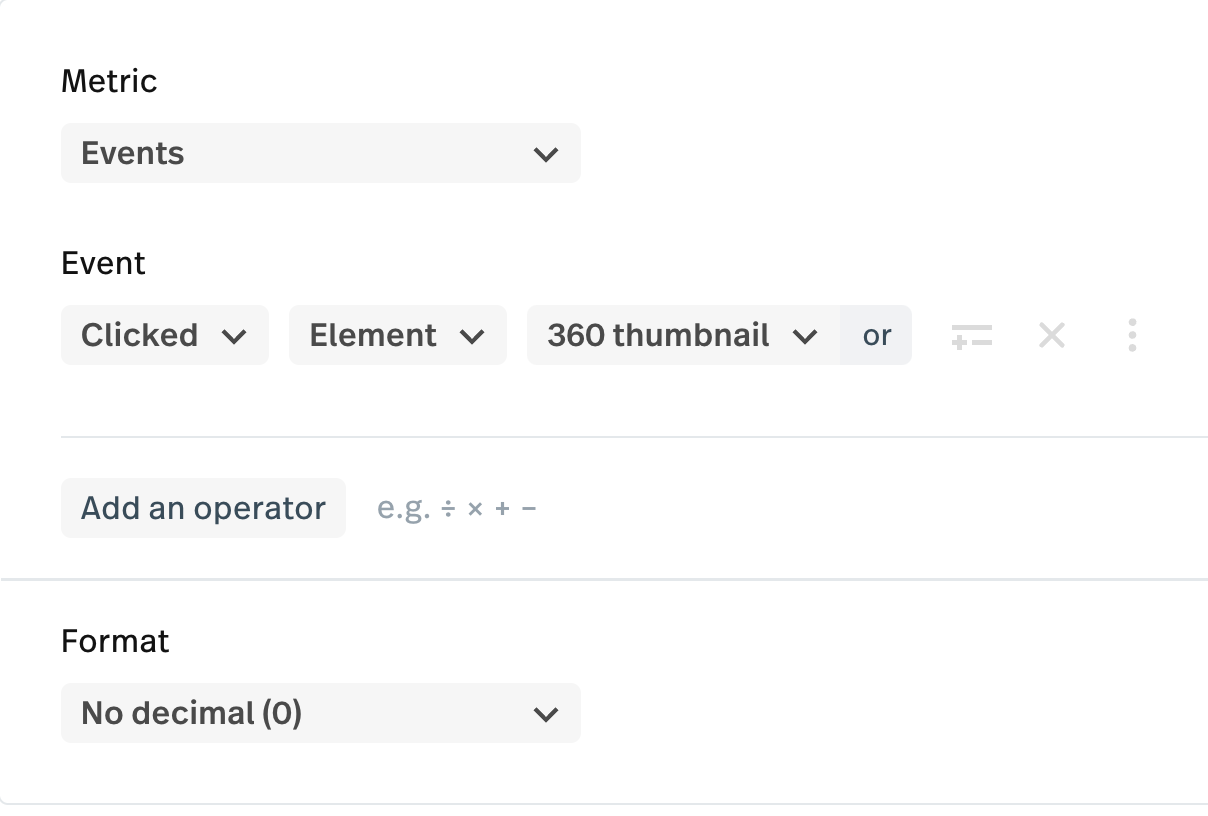Click the chevron in the Format dropdown

pyautogui.click(x=545, y=714)
